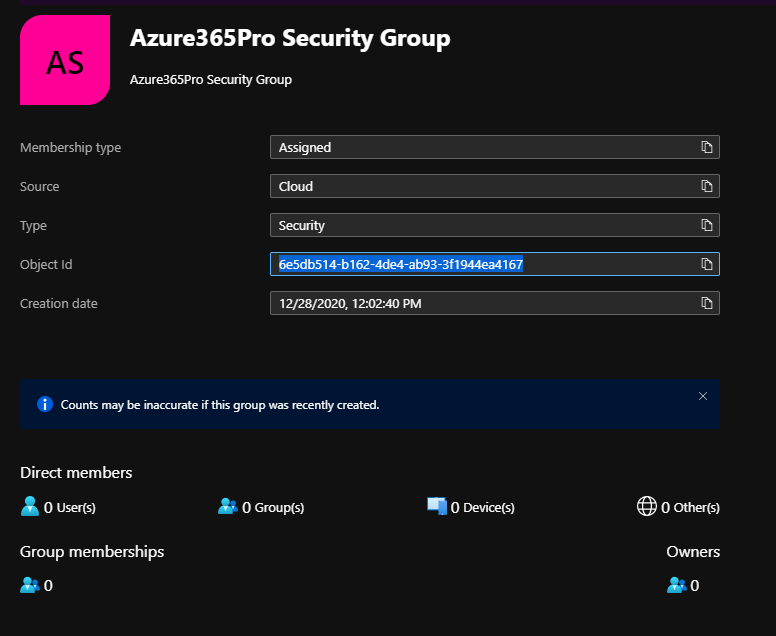Click the AS group avatar tile
Viewport: 776px width, 636px height.
click(x=65, y=60)
